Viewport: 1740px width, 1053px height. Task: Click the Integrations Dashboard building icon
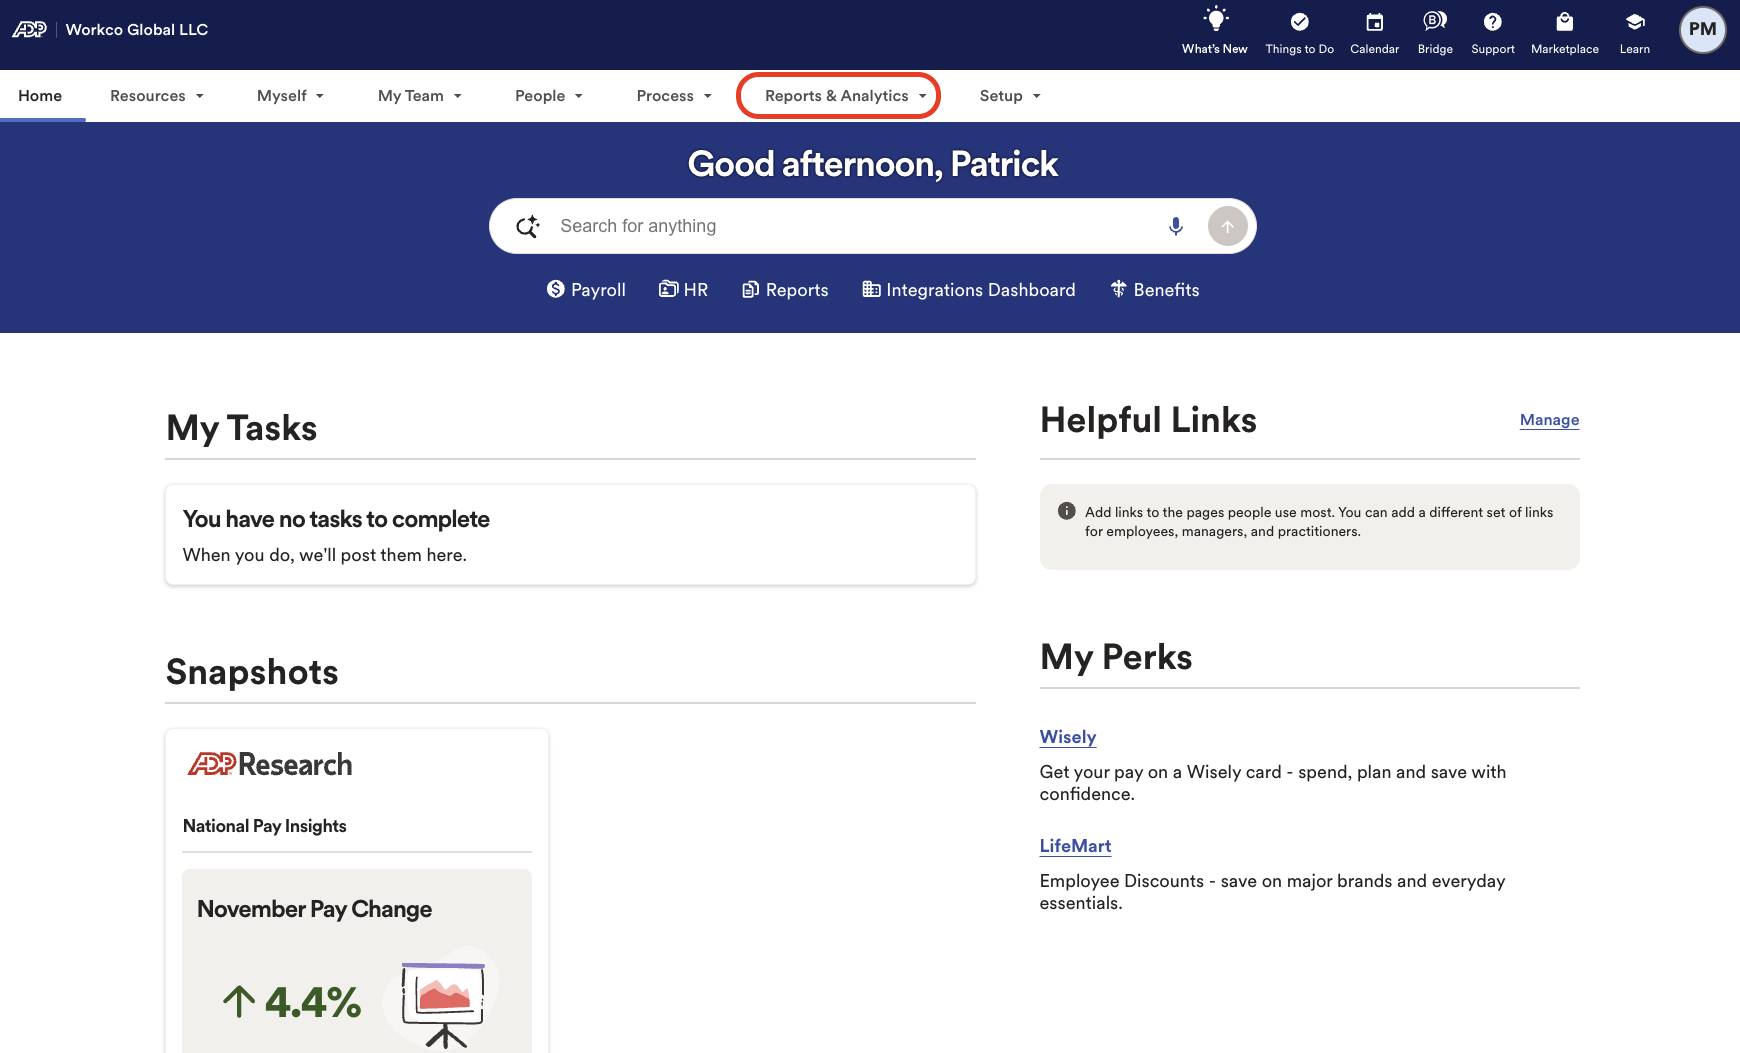[x=872, y=289]
